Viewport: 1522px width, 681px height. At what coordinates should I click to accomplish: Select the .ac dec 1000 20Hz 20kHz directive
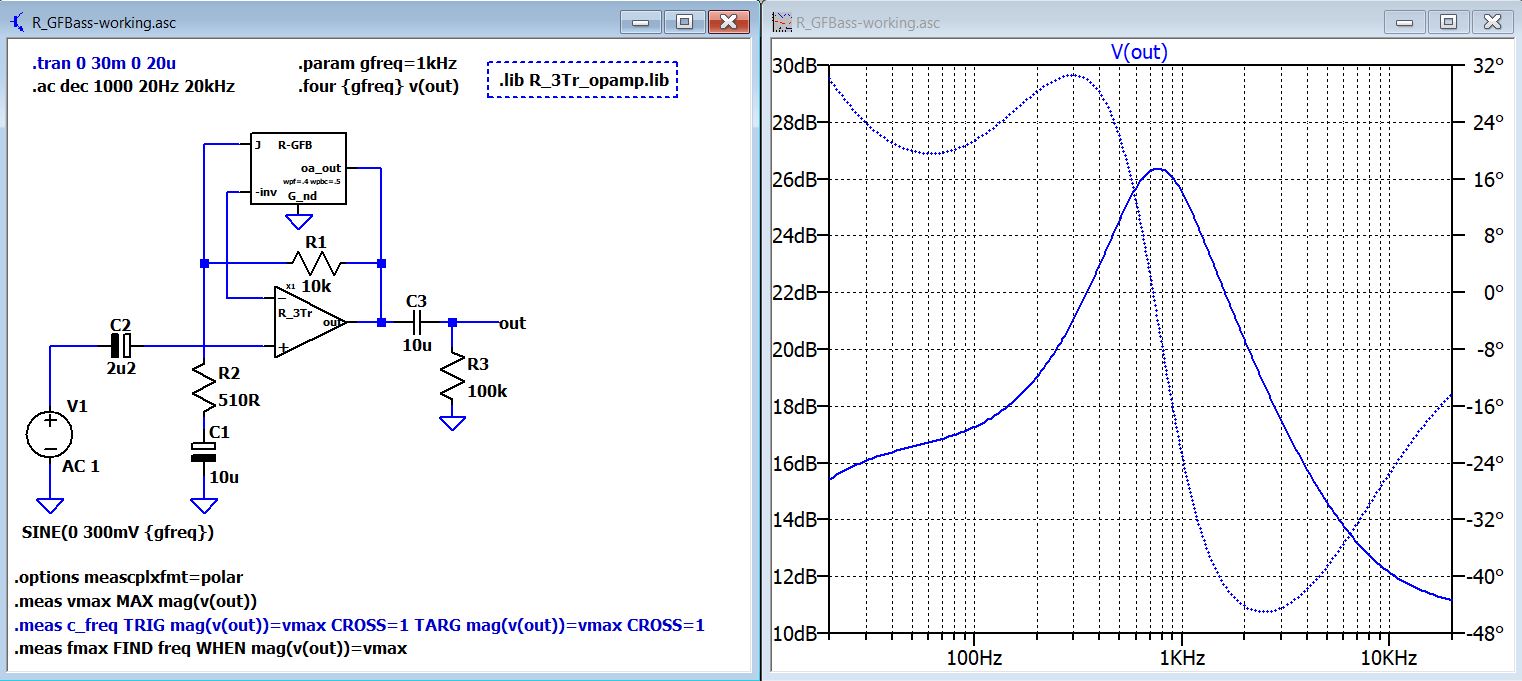133,87
